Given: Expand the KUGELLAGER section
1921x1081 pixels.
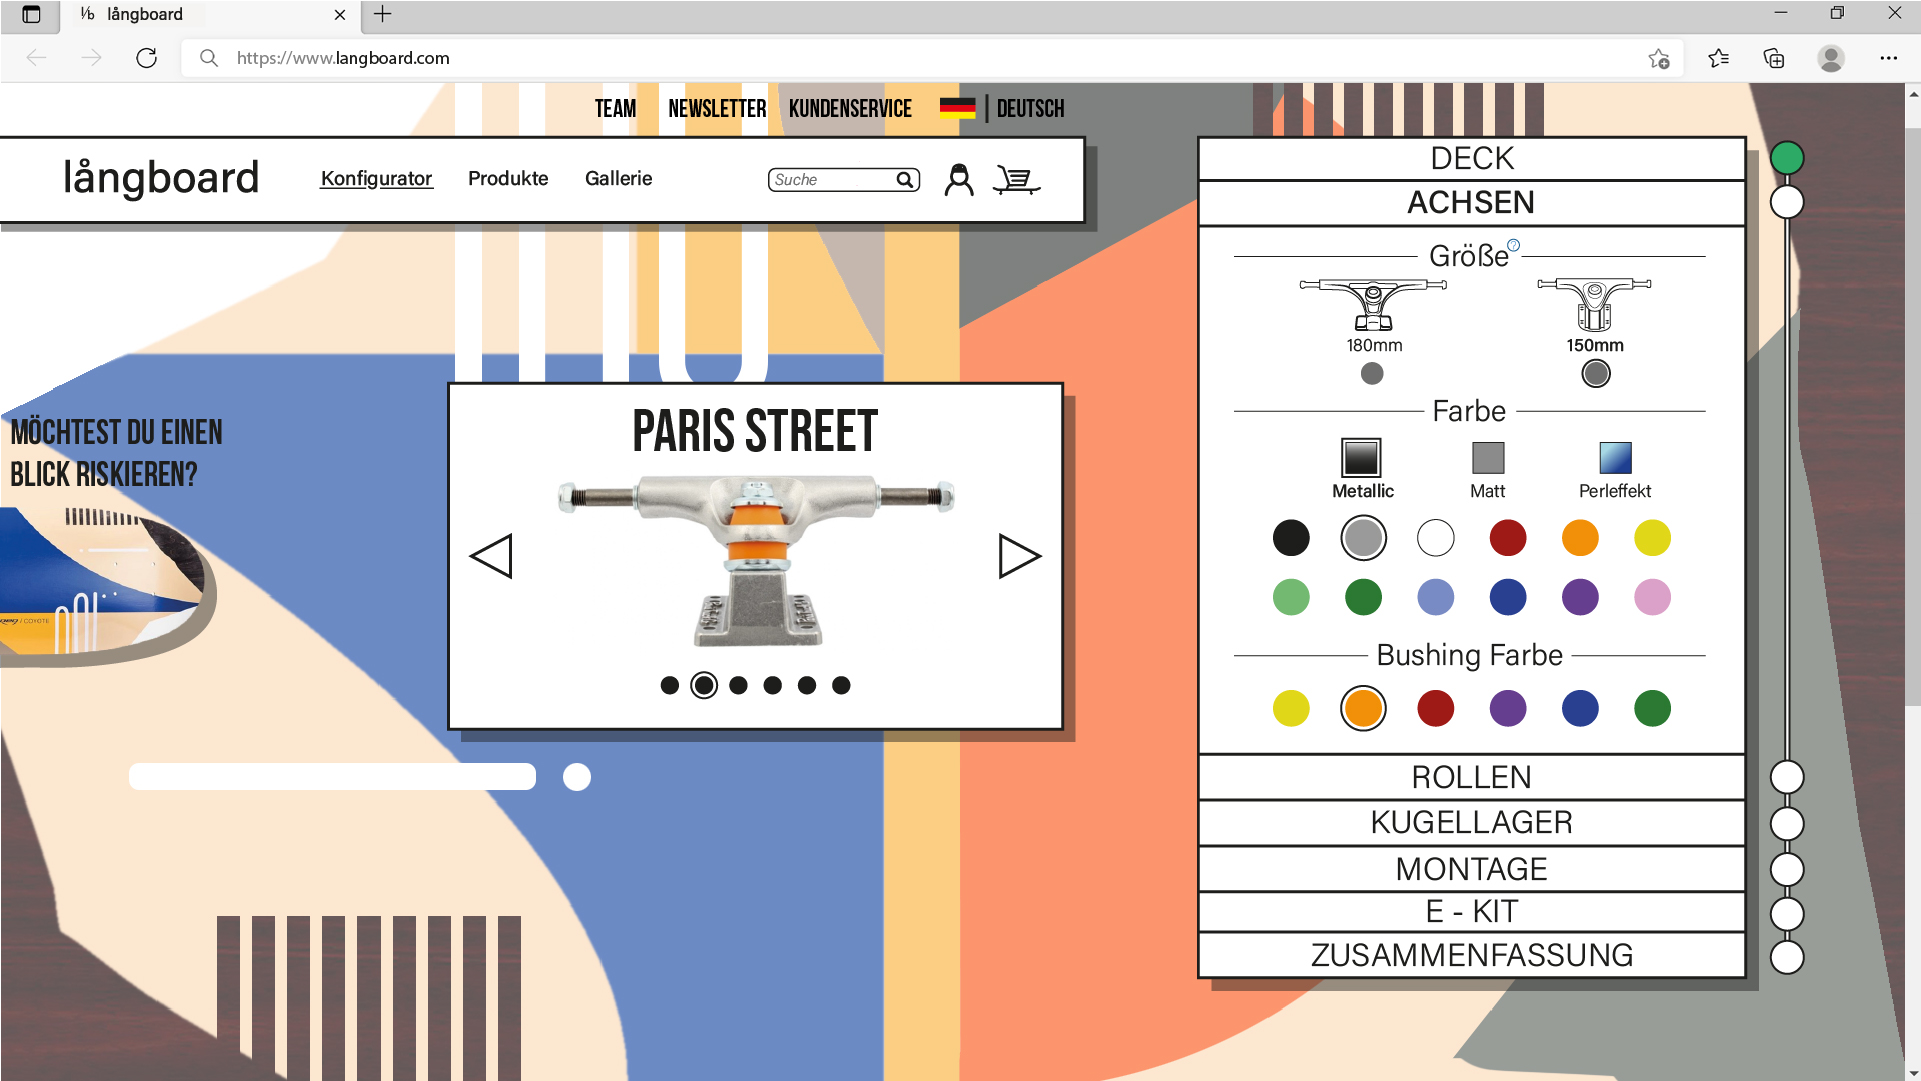Looking at the screenshot, I should coord(1472,822).
